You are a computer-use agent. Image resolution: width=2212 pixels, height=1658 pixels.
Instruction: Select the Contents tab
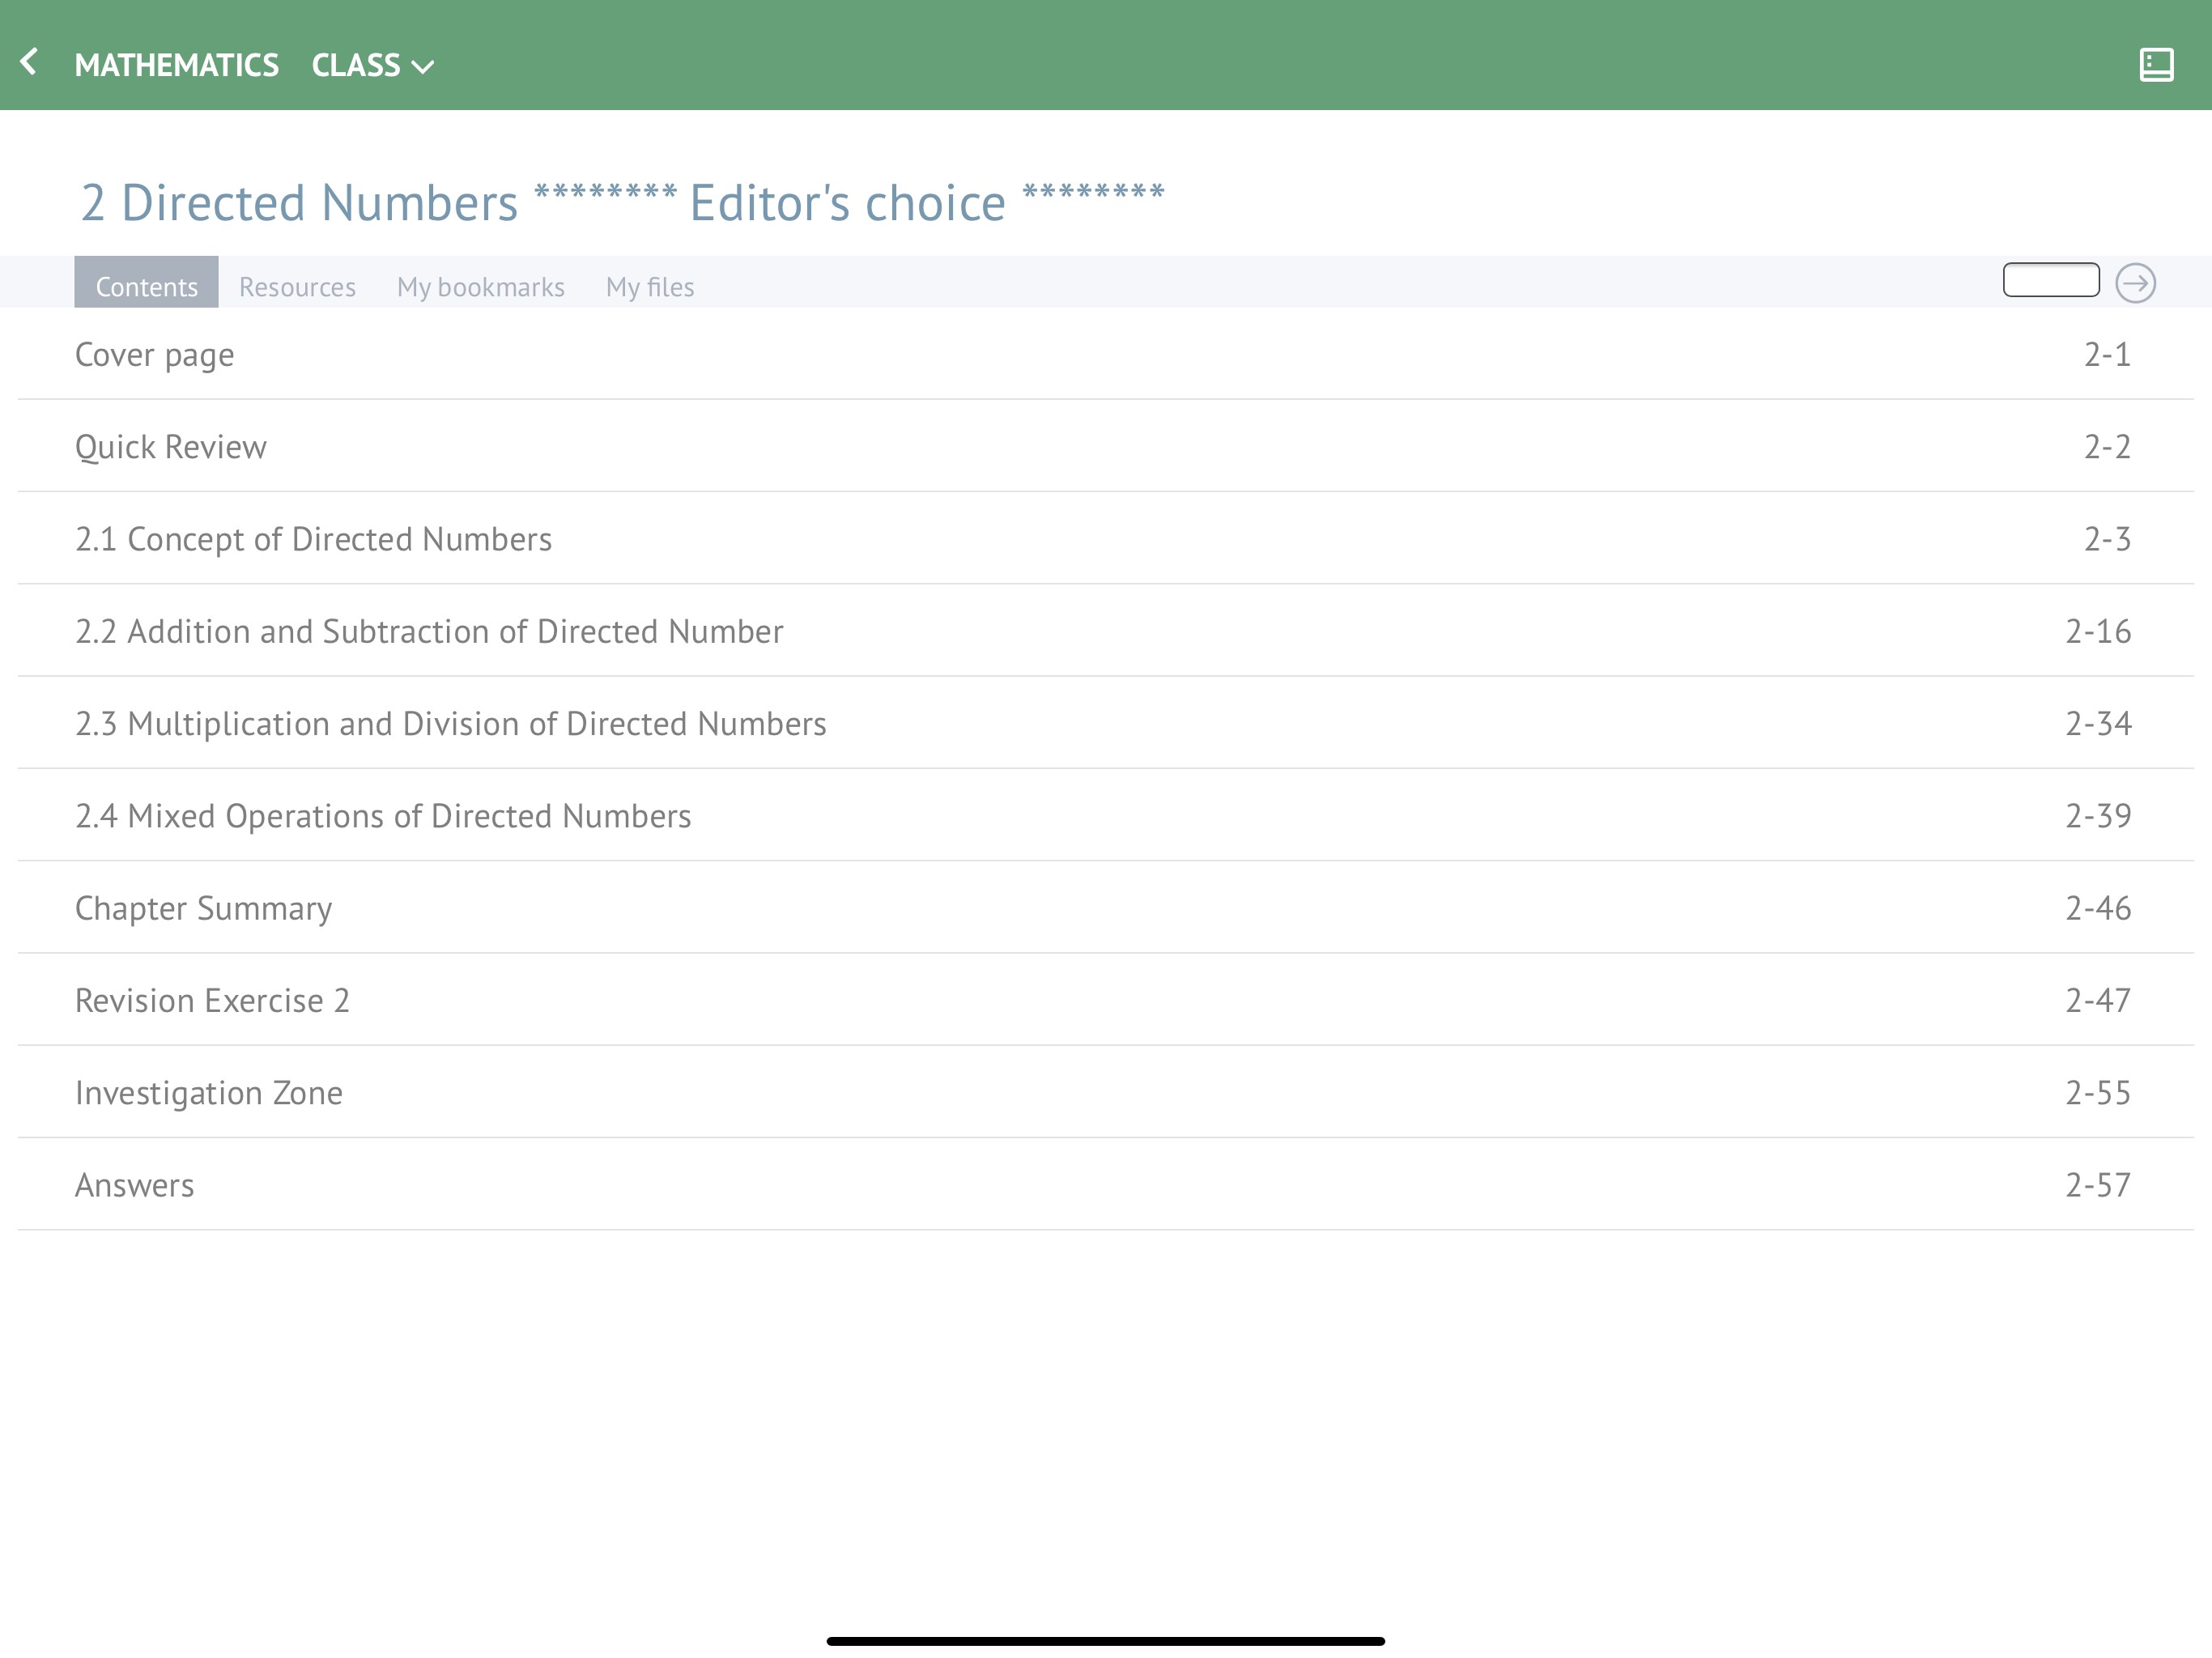coord(146,287)
